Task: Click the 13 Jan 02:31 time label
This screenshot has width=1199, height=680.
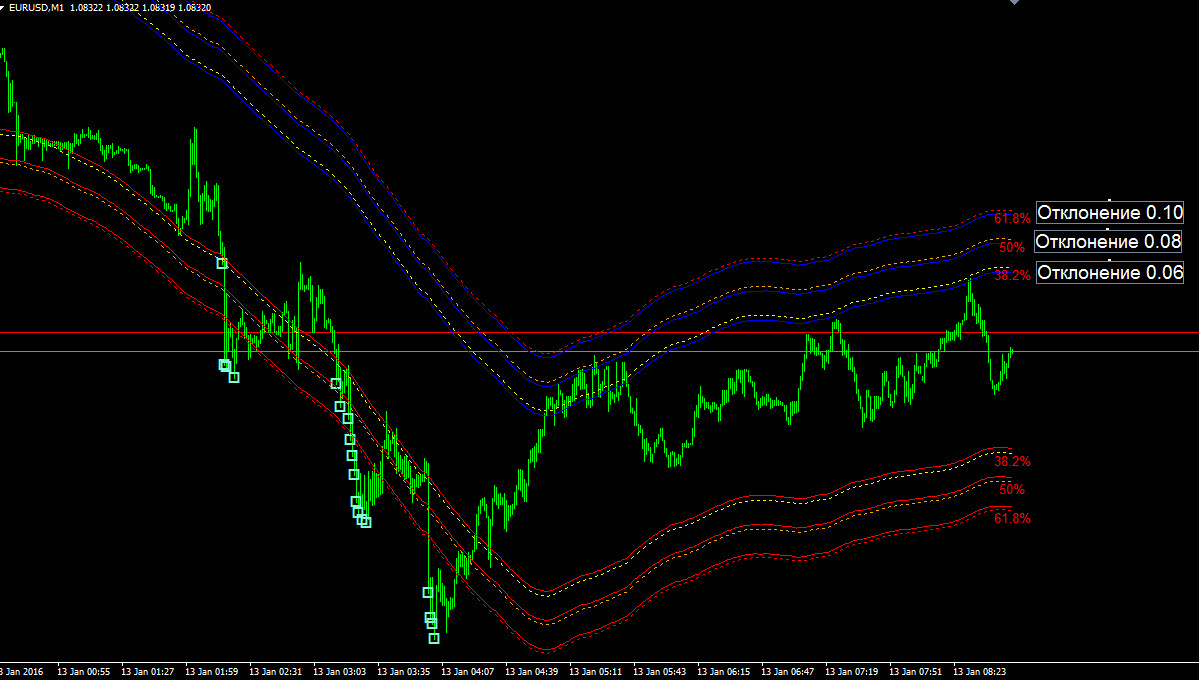Action: [275, 672]
